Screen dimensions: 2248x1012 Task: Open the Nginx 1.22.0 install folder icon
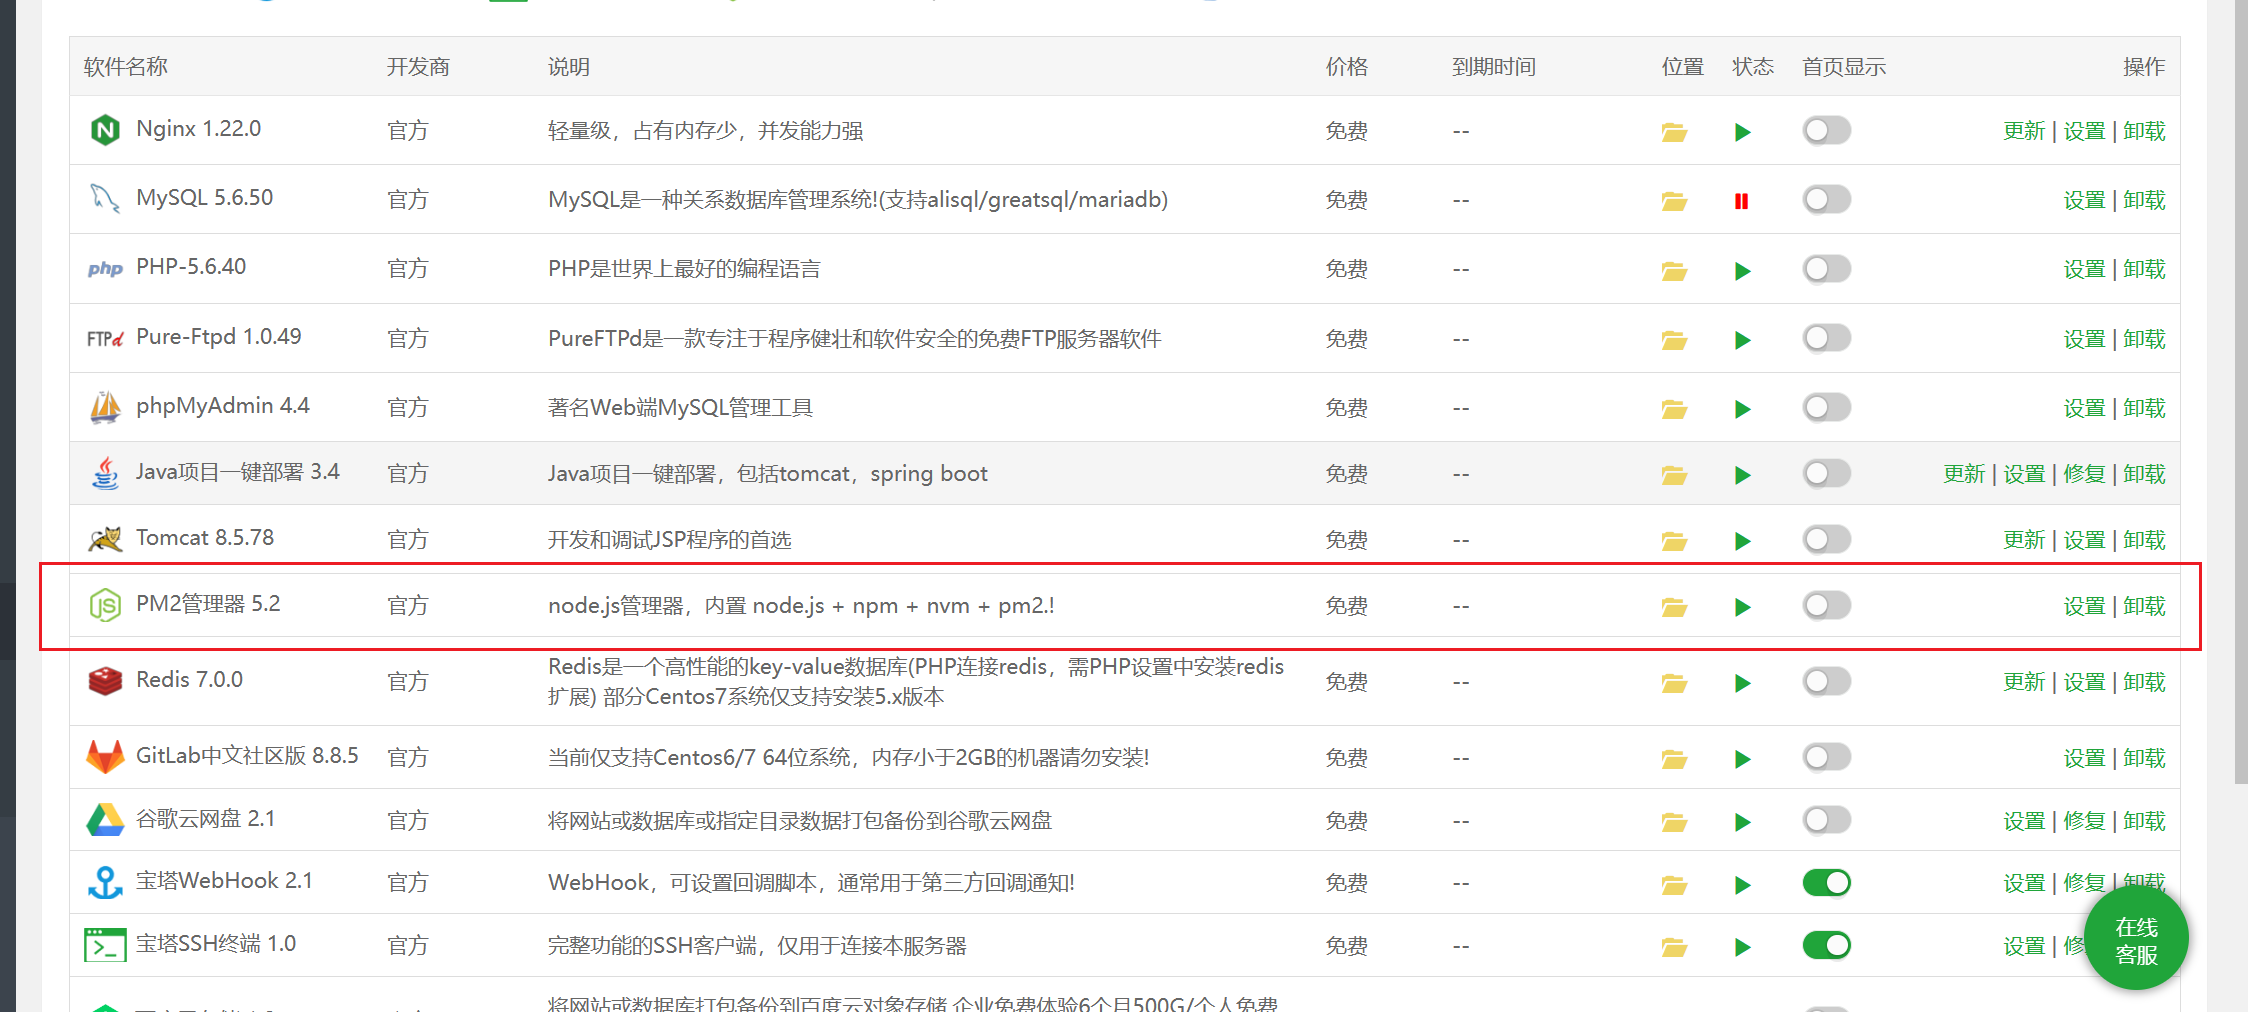[1674, 132]
